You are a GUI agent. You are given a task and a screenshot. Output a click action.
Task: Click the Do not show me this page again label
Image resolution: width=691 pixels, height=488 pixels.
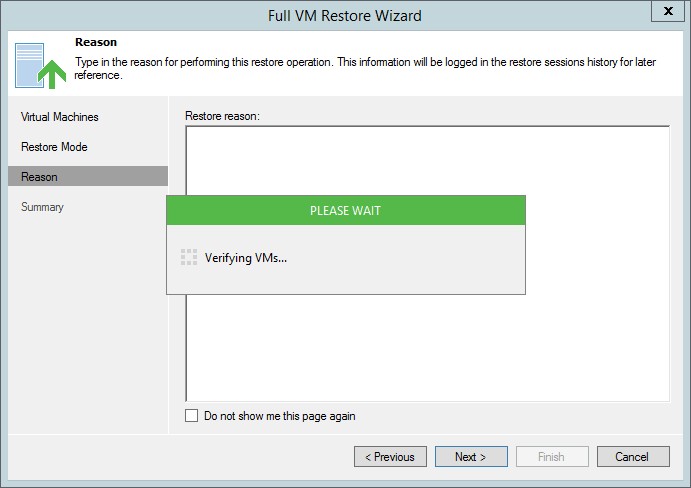click(280, 416)
